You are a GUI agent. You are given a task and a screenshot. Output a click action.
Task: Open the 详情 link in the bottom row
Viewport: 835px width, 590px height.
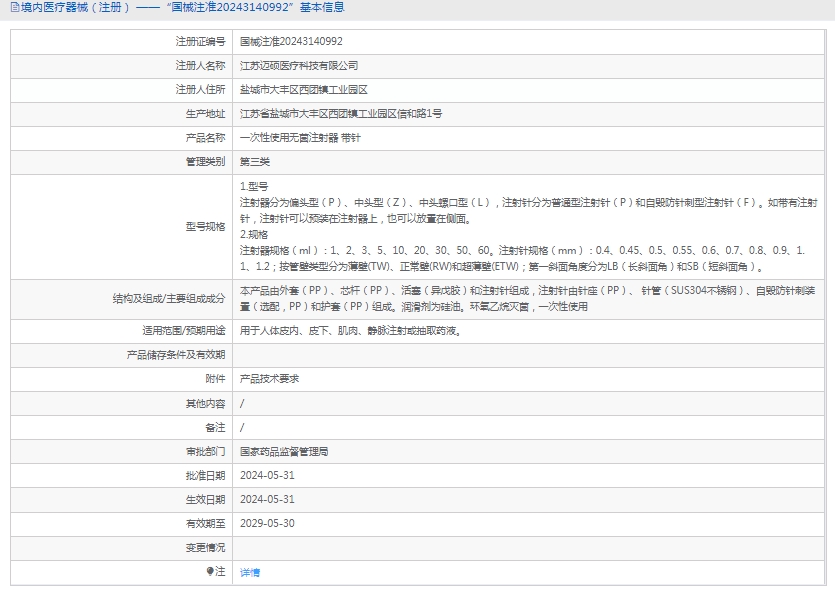[x=250, y=572]
